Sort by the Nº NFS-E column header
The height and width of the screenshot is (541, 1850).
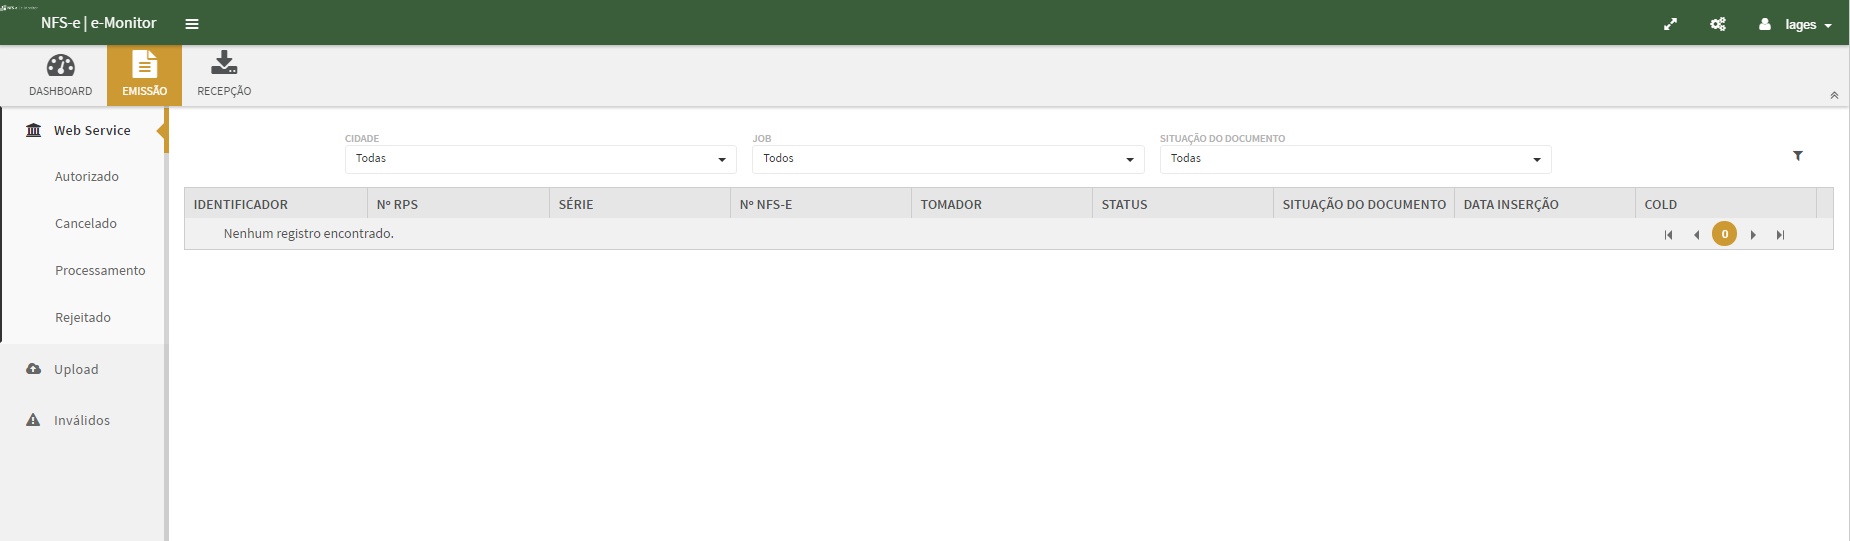(821, 204)
